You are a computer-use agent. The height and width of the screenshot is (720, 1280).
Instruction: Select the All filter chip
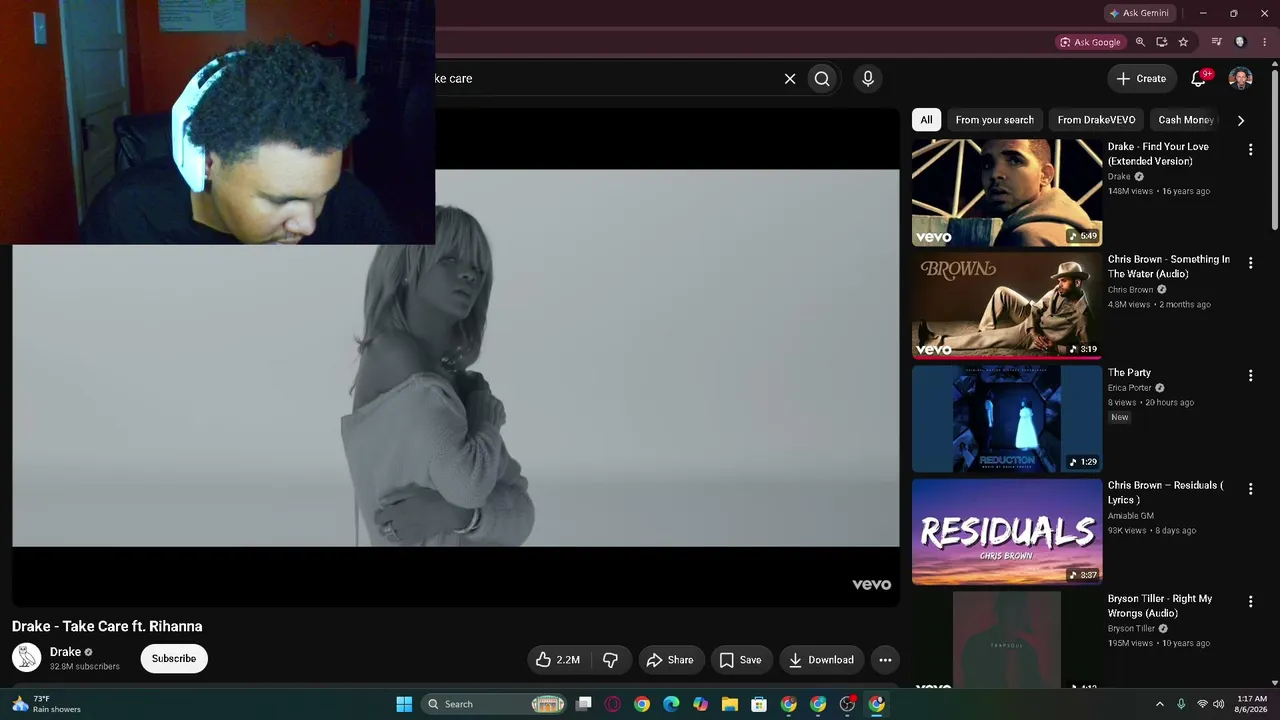pyautogui.click(x=926, y=120)
